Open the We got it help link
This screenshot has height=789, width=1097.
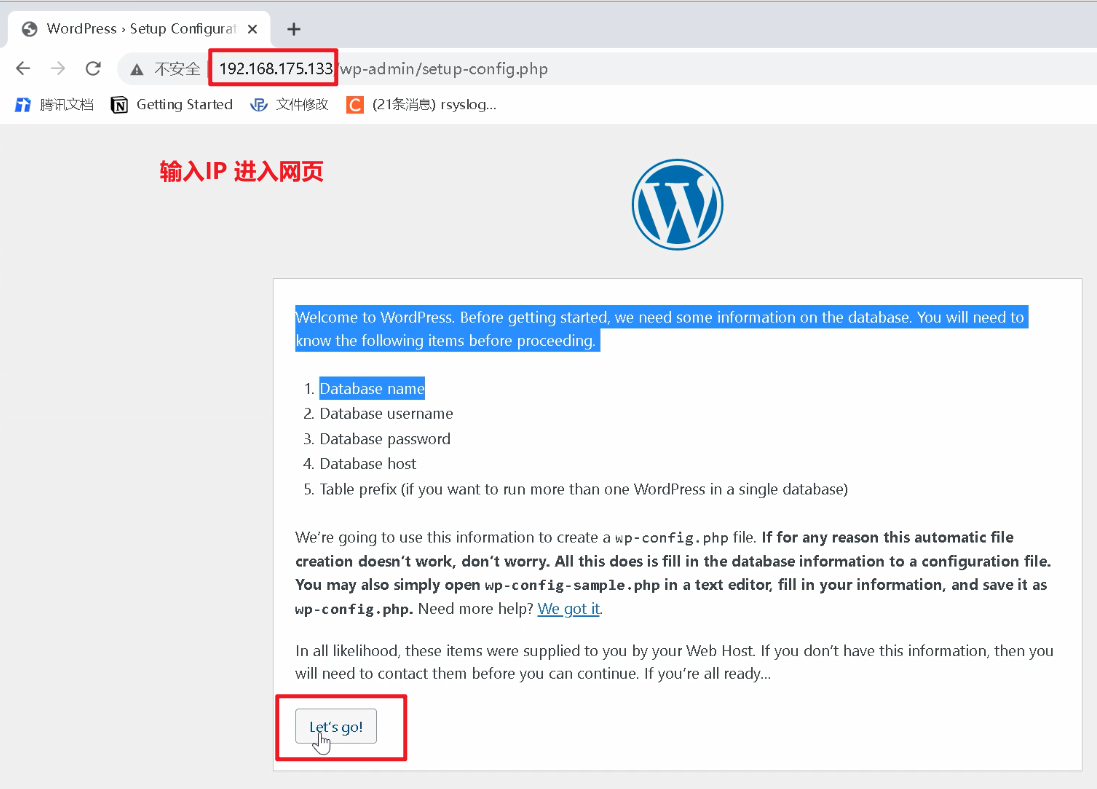569,609
